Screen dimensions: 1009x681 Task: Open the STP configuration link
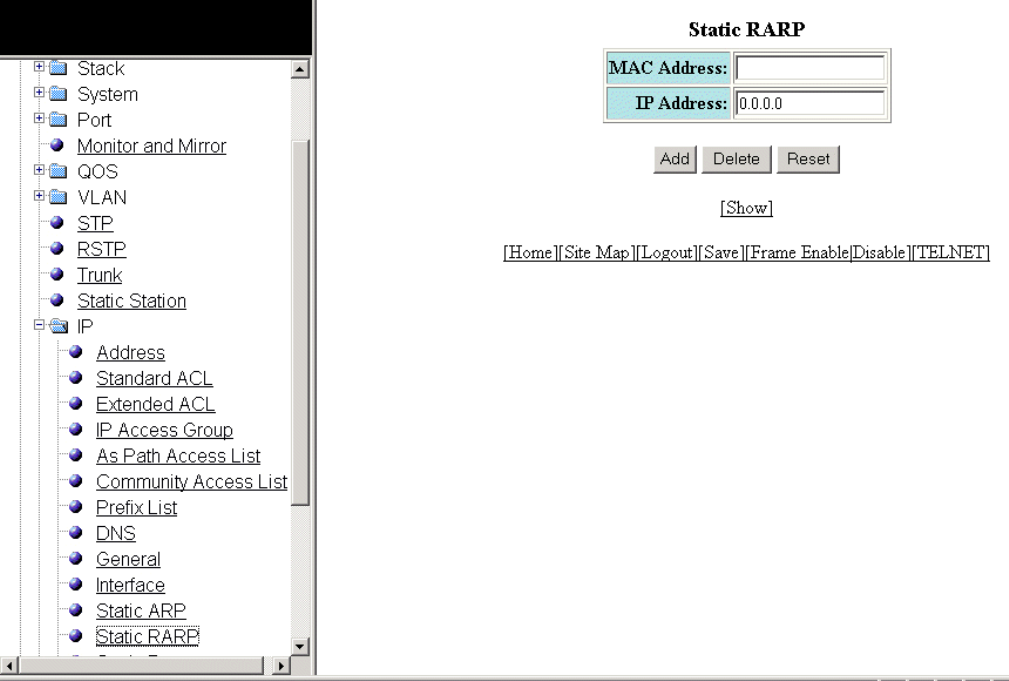[95, 223]
